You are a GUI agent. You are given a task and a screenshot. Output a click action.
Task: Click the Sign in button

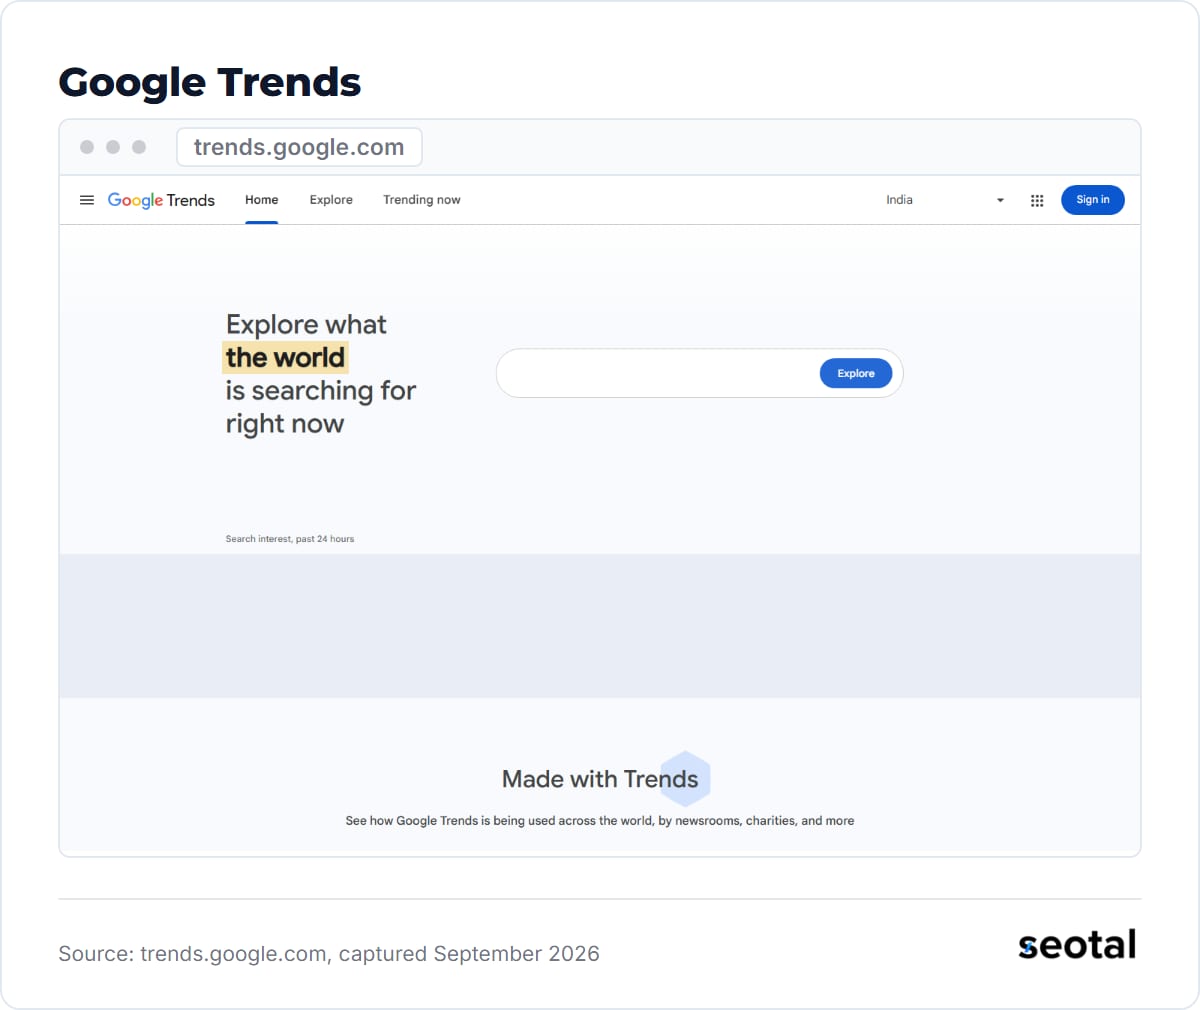[x=1092, y=200]
